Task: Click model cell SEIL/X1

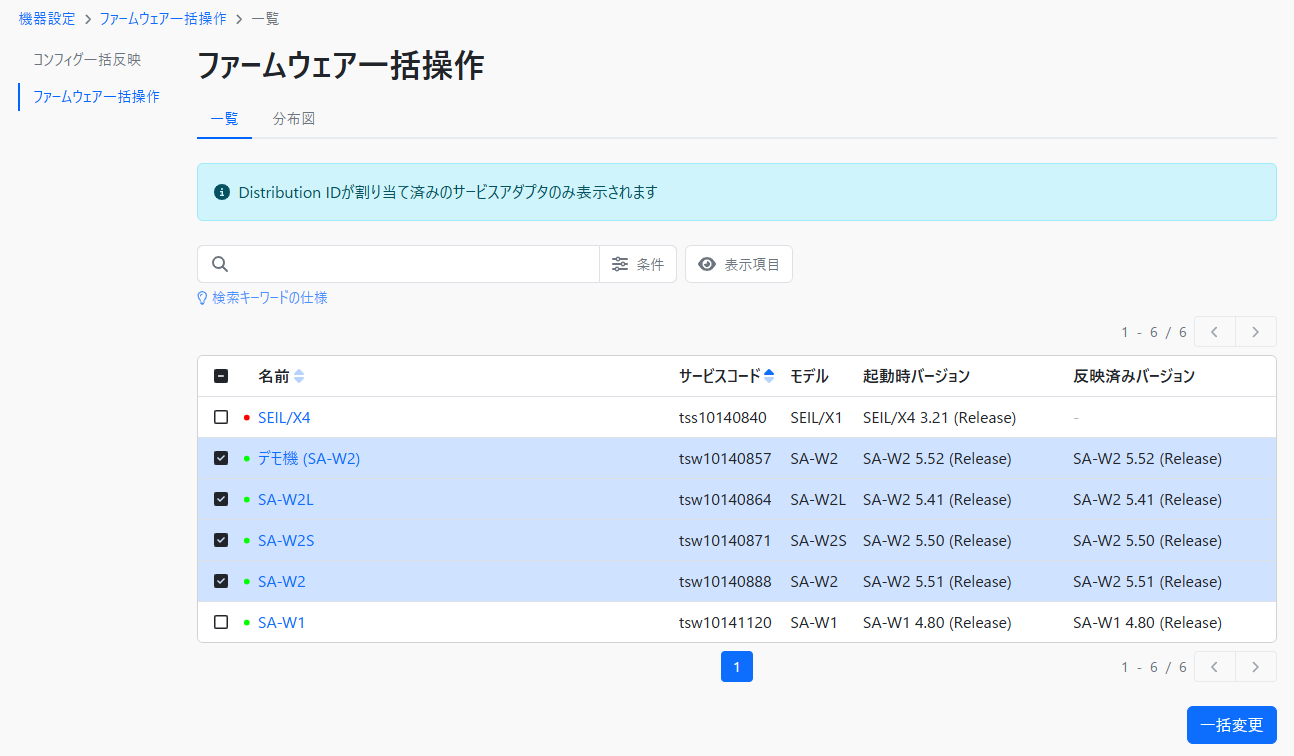Action: [x=816, y=417]
